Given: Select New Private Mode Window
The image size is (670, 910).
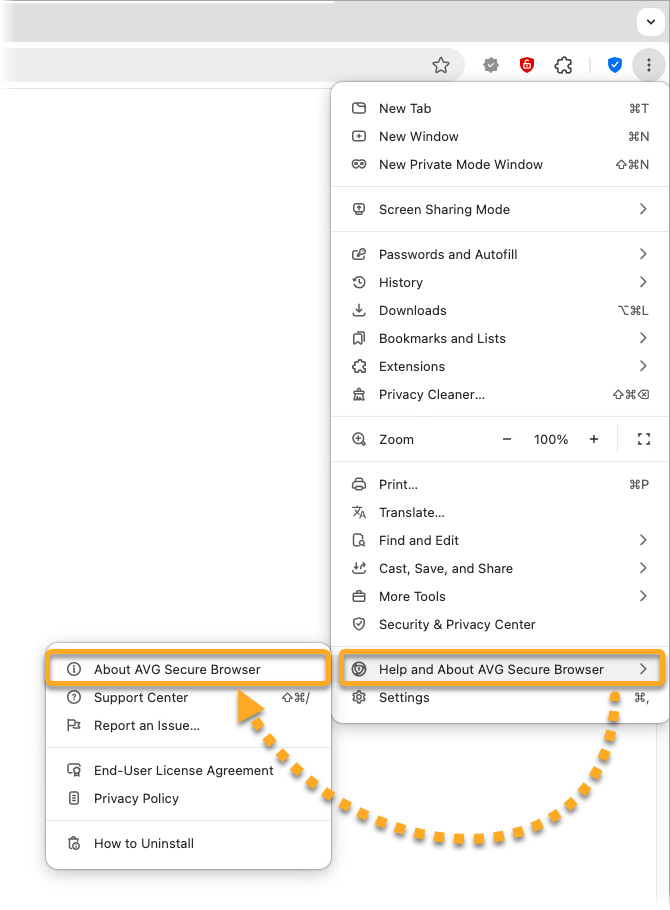Looking at the screenshot, I should (460, 164).
